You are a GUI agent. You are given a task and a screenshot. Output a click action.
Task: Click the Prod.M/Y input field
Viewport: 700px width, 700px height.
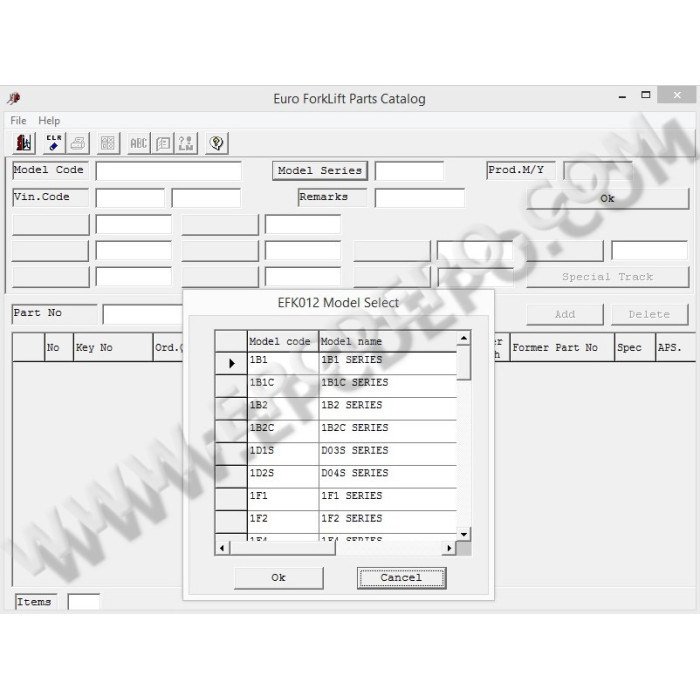click(x=598, y=171)
